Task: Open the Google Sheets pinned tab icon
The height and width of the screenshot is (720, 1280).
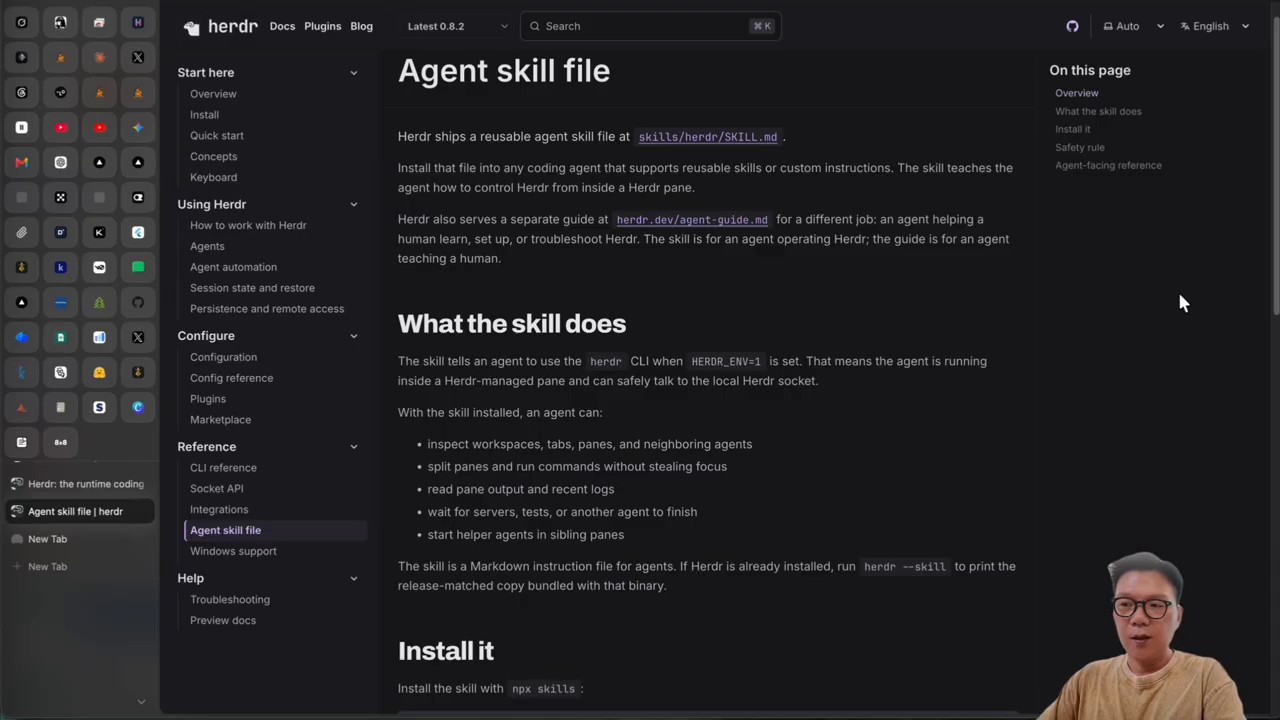Action: [61, 337]
